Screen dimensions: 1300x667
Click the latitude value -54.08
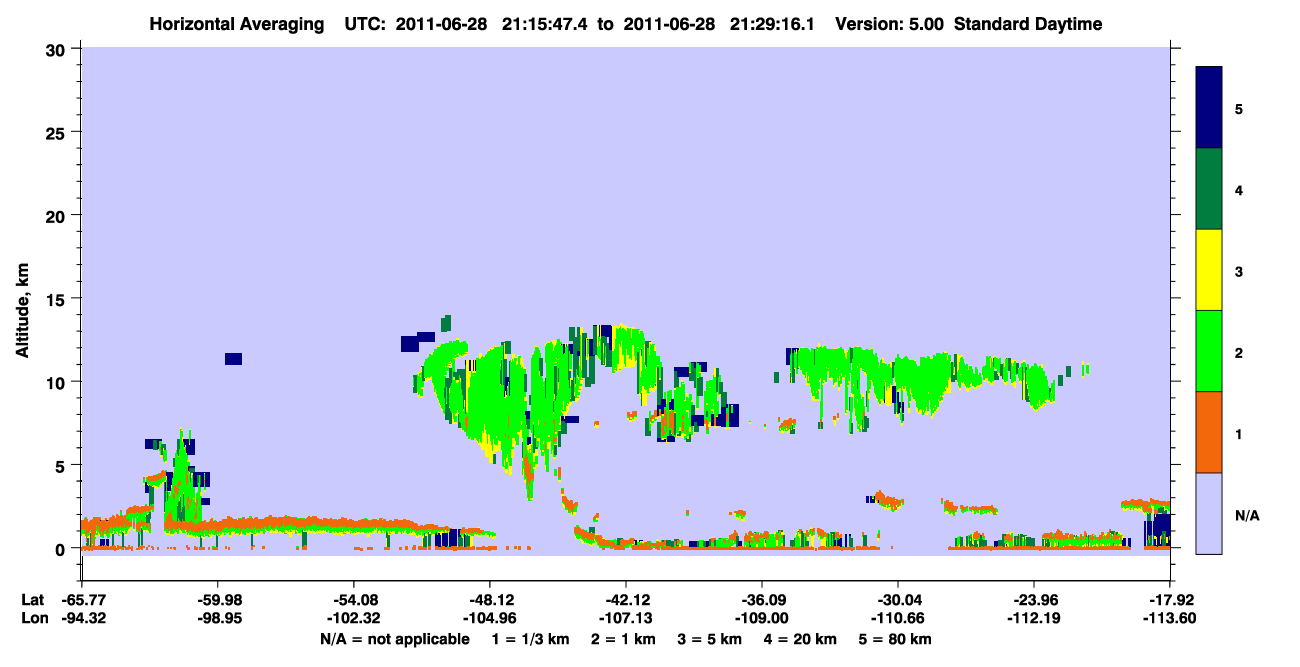353,600
